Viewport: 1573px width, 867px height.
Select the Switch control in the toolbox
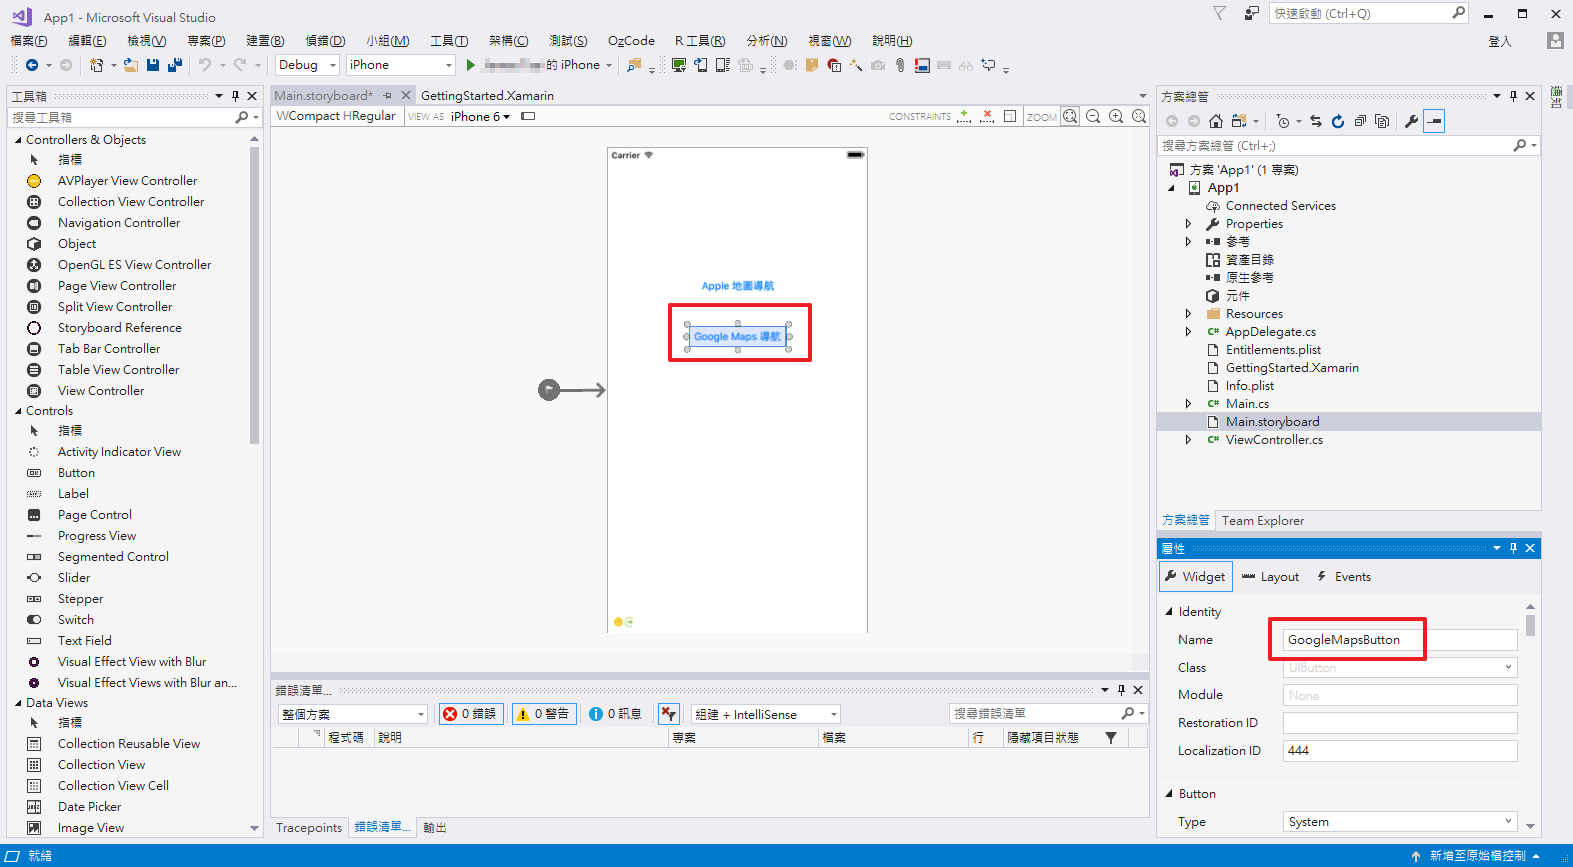pos(76,620)
